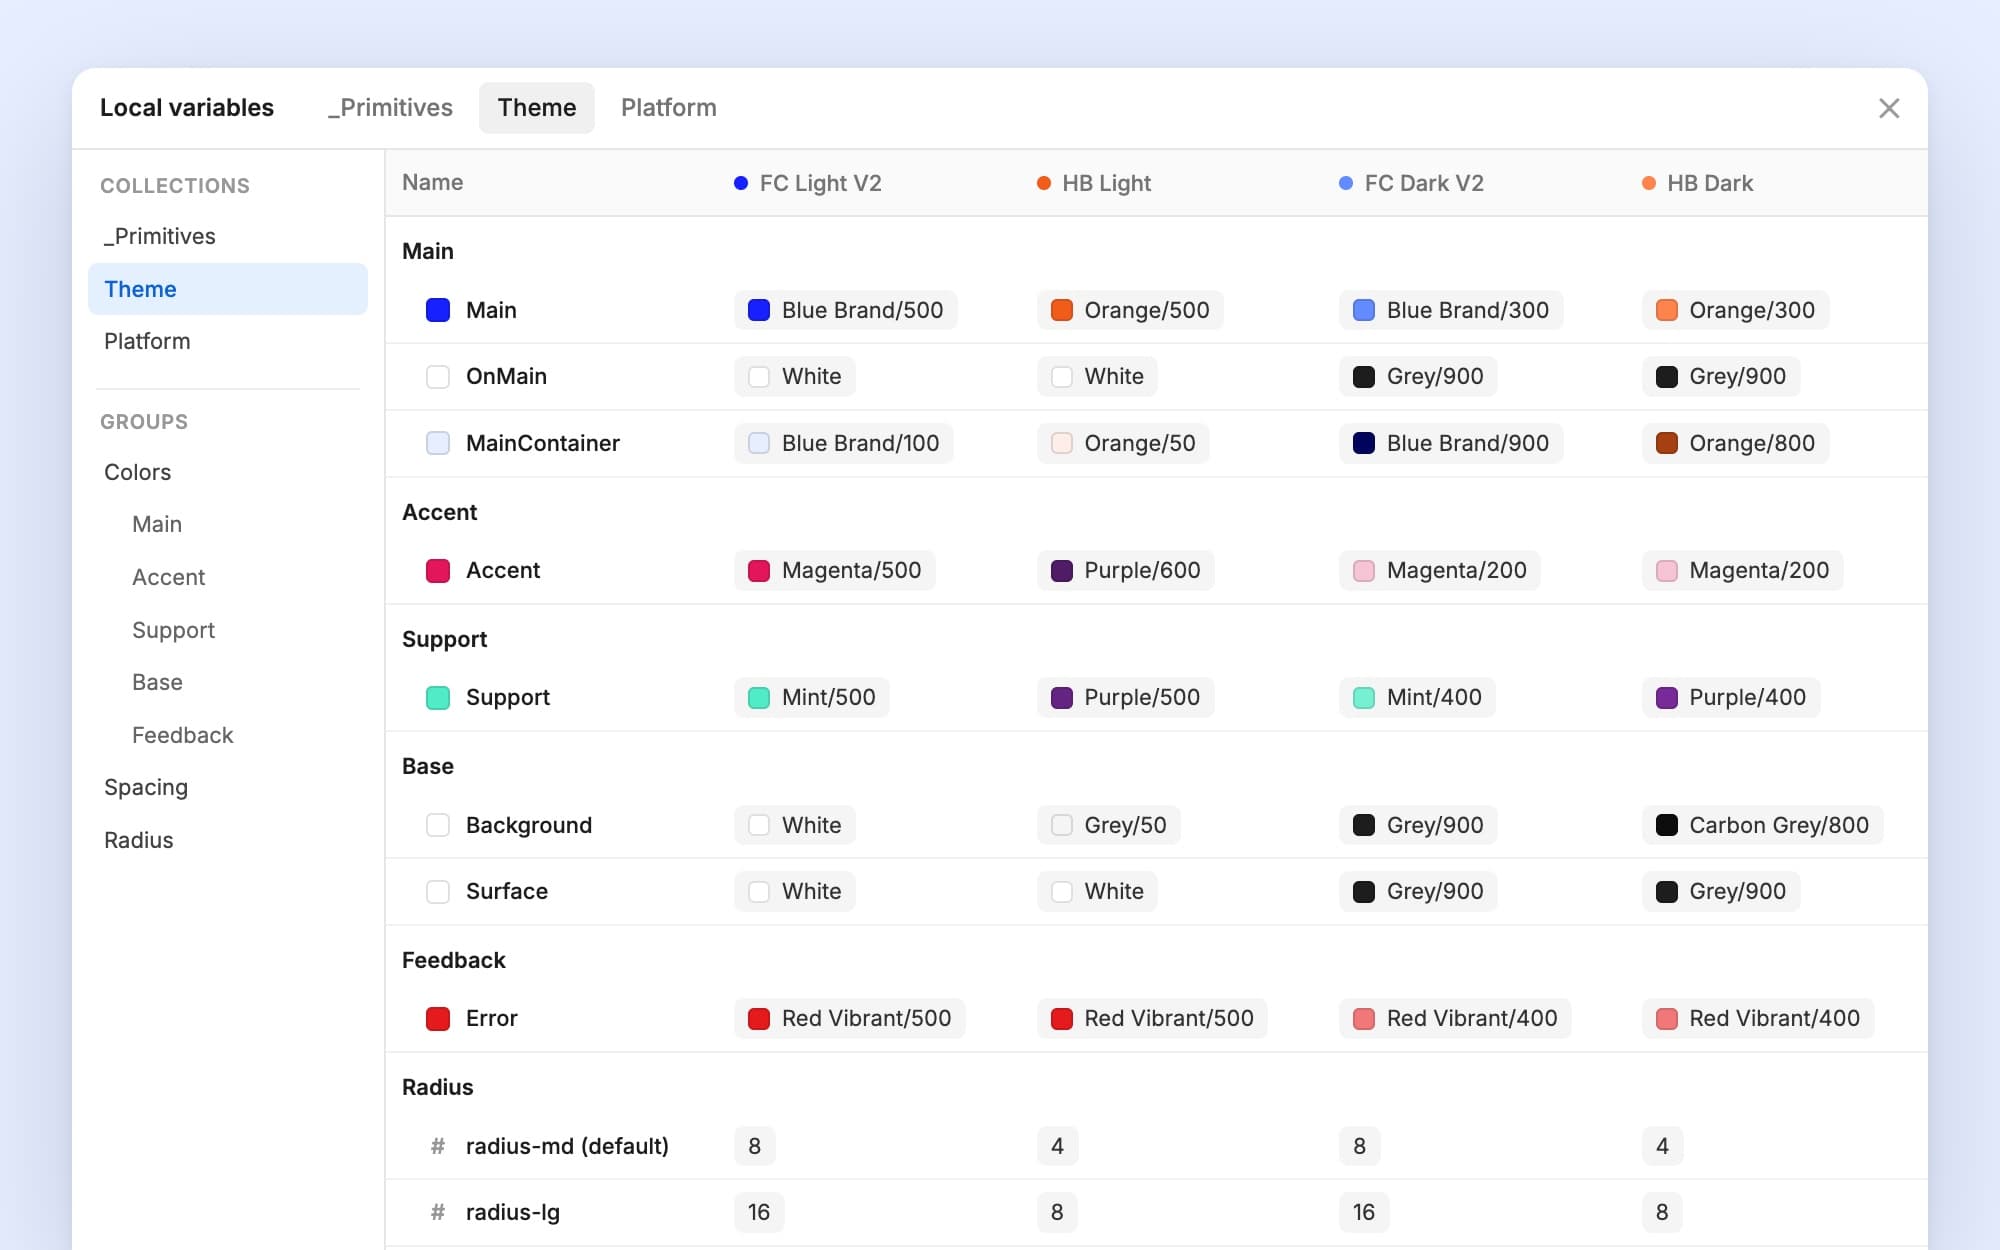Open the Spacing group in sidebar
This screenshot has width=2000, height=1250.
click(146, 787)
